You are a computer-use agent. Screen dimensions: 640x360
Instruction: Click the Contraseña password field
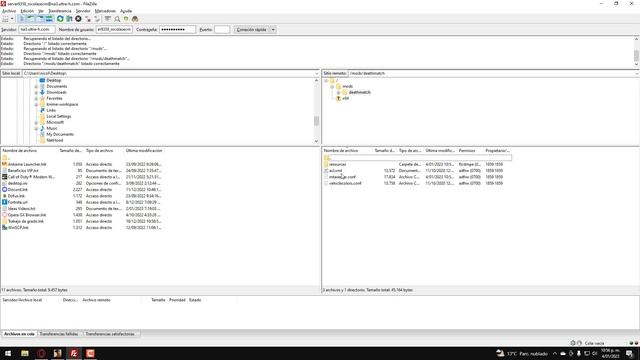pyautogui.click(x=177, y=30)
